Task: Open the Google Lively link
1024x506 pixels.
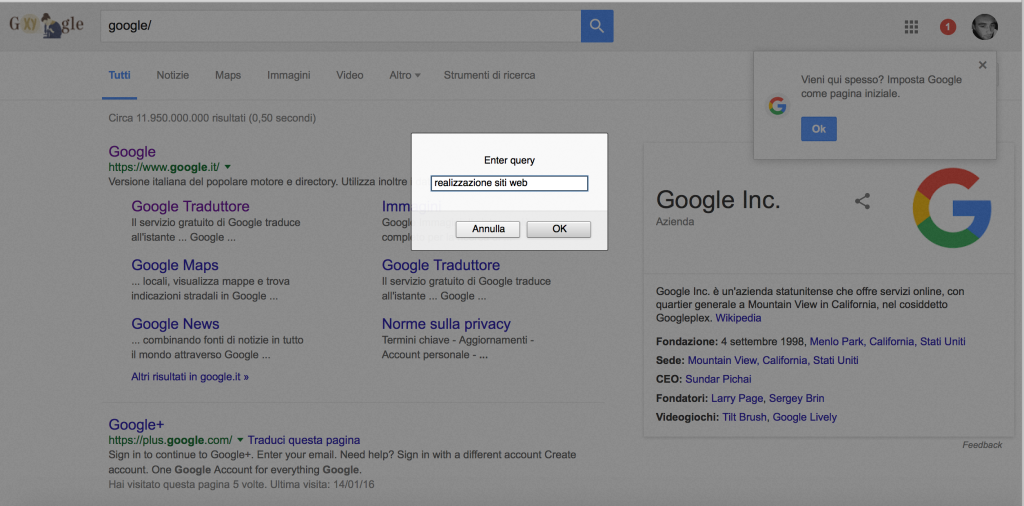Action: coord(805,417)
